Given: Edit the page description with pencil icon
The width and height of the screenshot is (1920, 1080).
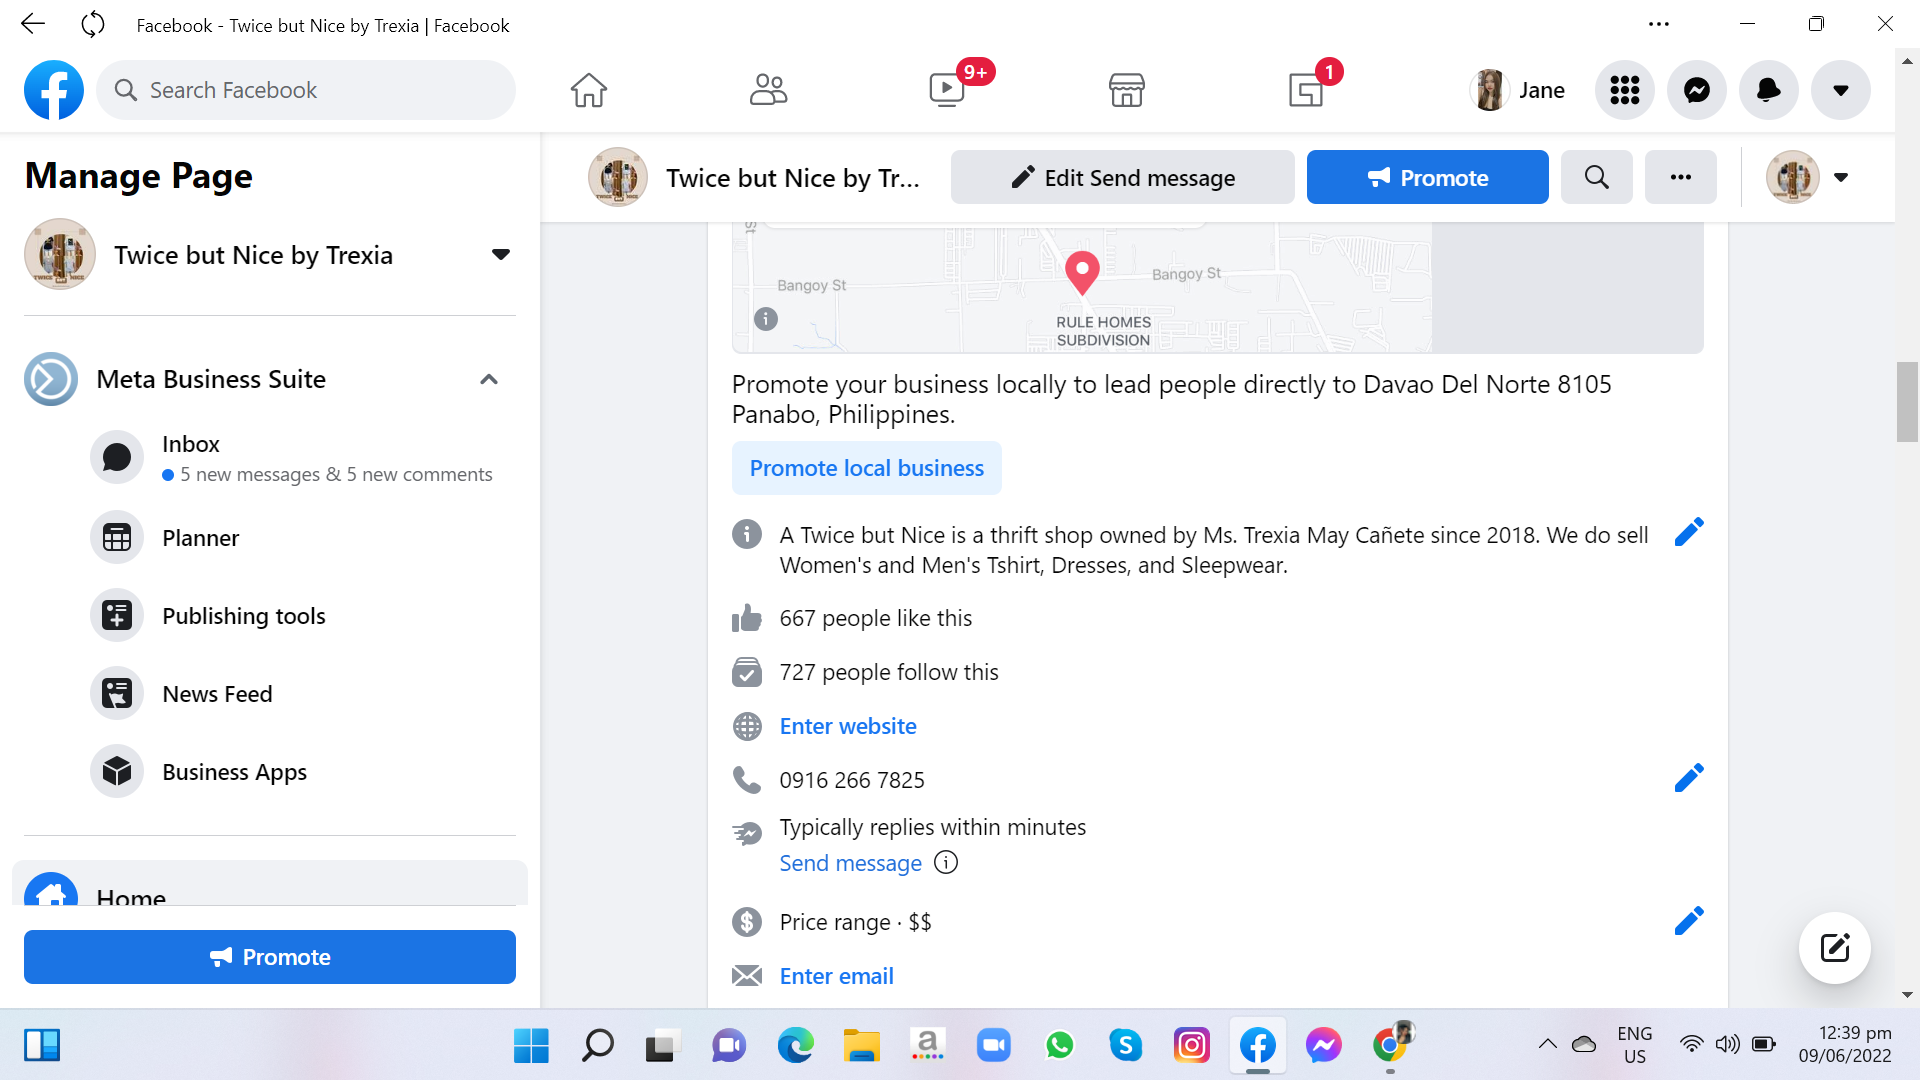Looking at the screenshot, I should (1689, 532).
